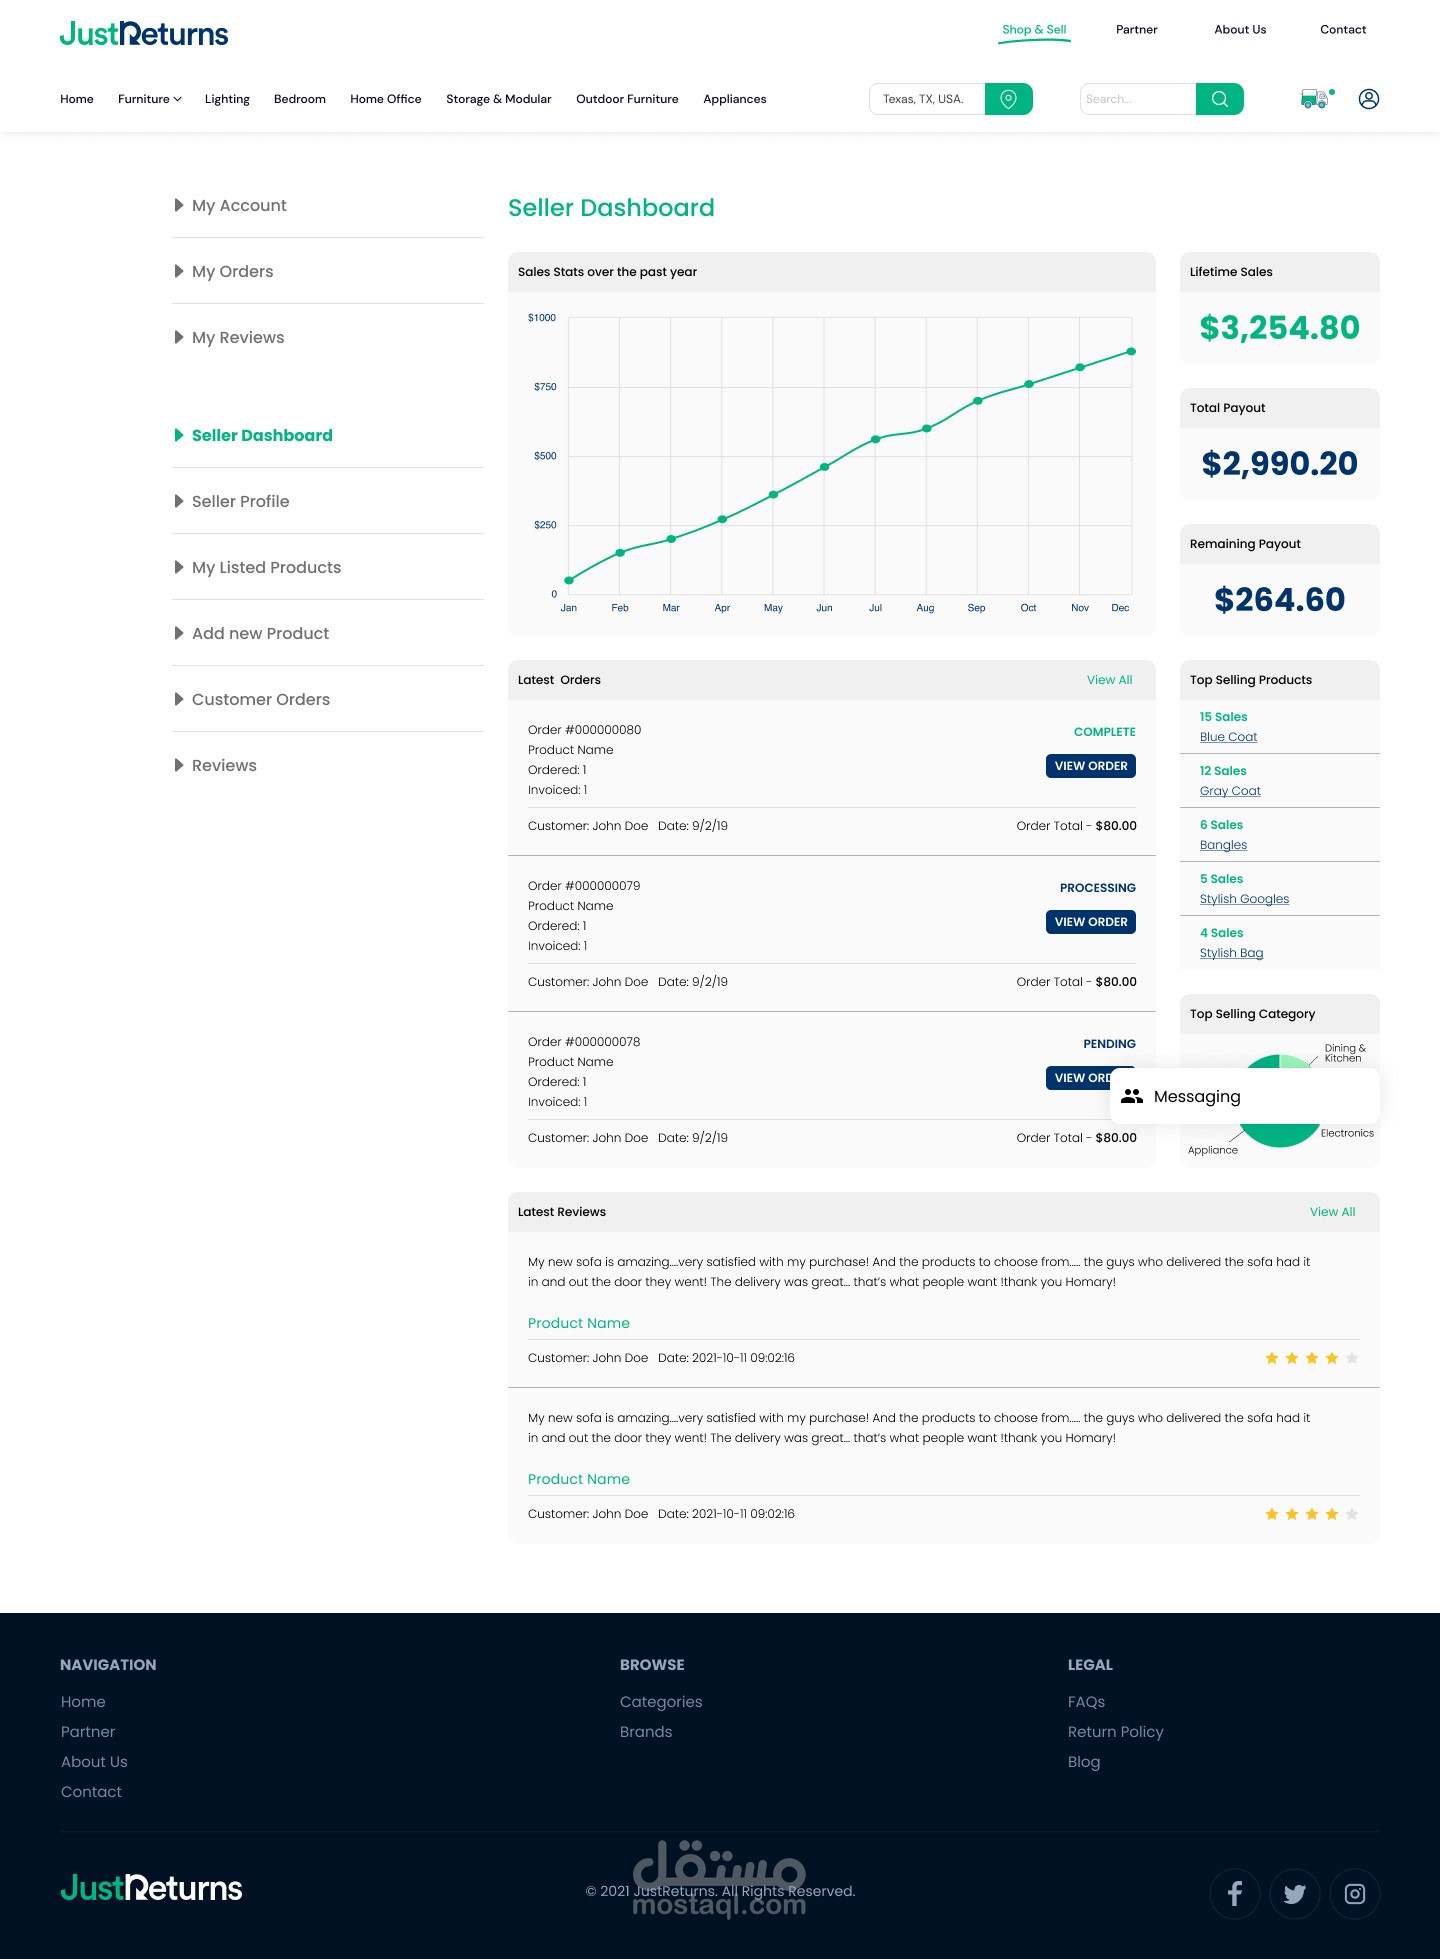
Task: View order #000000079
Action: (1091, 922)
